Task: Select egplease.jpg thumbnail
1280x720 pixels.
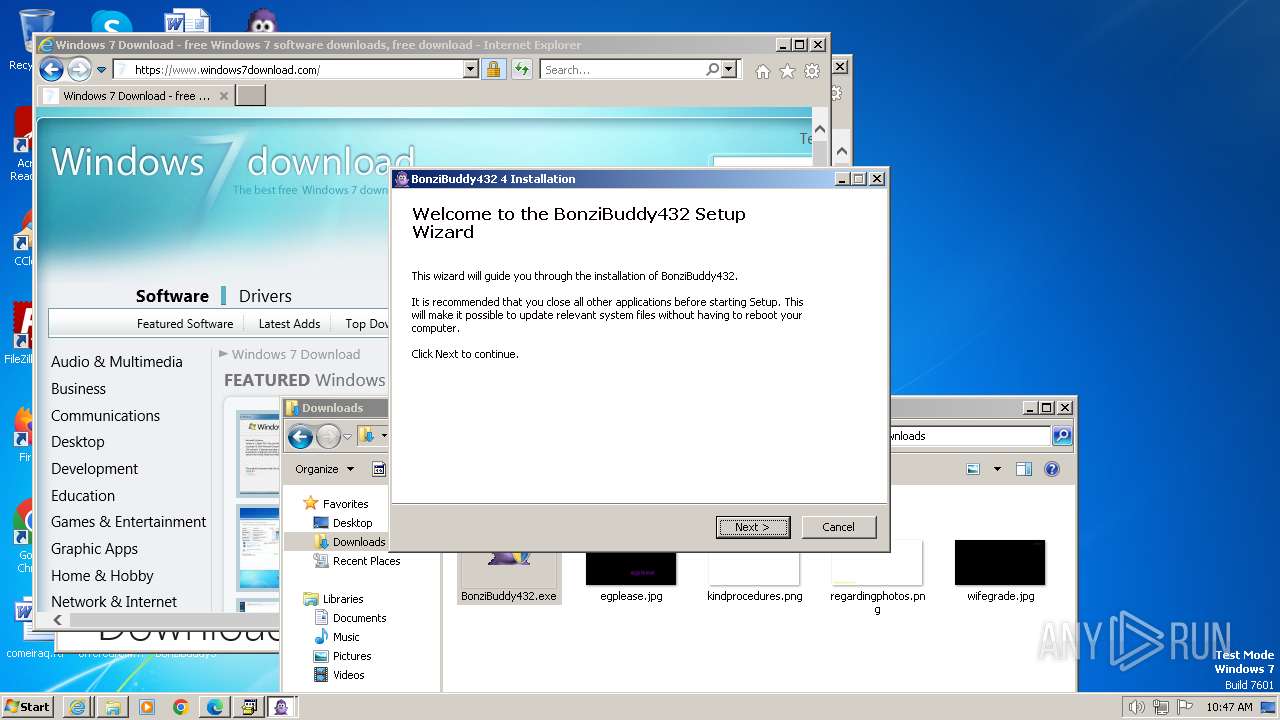Action: pos(631,572)
